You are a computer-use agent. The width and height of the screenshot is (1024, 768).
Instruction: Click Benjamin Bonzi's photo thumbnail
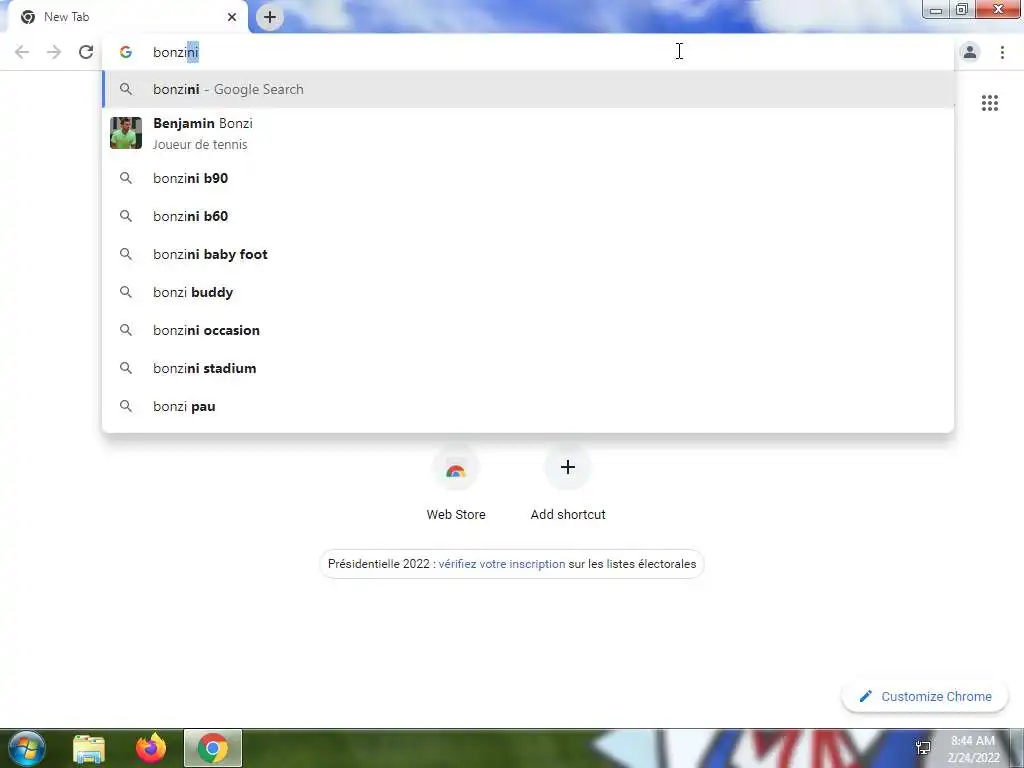pyautogui.click(x=126, y=133)
